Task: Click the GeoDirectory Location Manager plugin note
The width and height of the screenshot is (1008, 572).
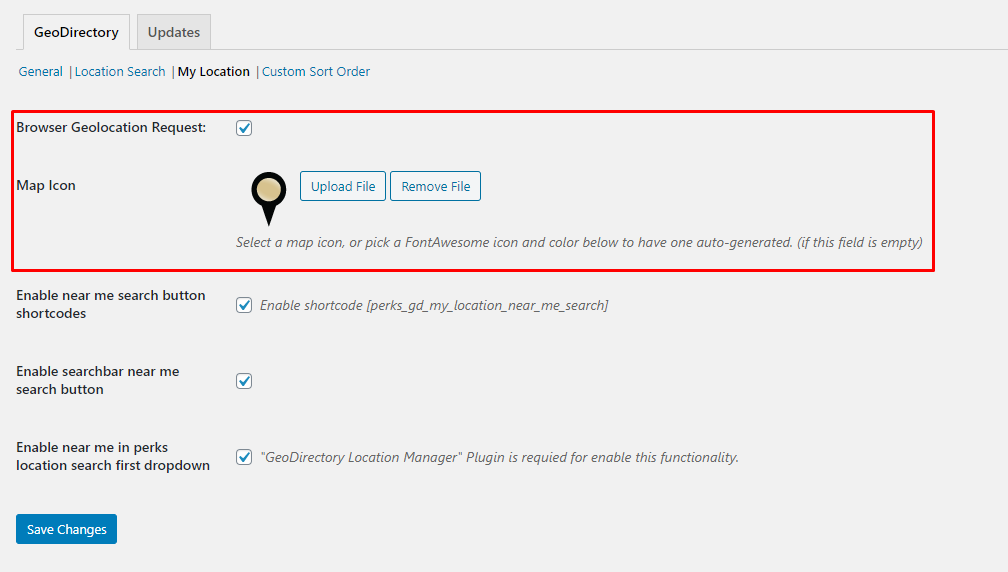Action: (x=500, y=457)
